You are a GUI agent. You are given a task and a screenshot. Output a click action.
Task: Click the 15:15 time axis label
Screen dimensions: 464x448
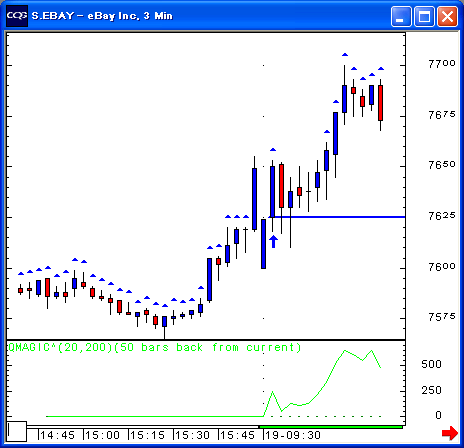(147, 435)
